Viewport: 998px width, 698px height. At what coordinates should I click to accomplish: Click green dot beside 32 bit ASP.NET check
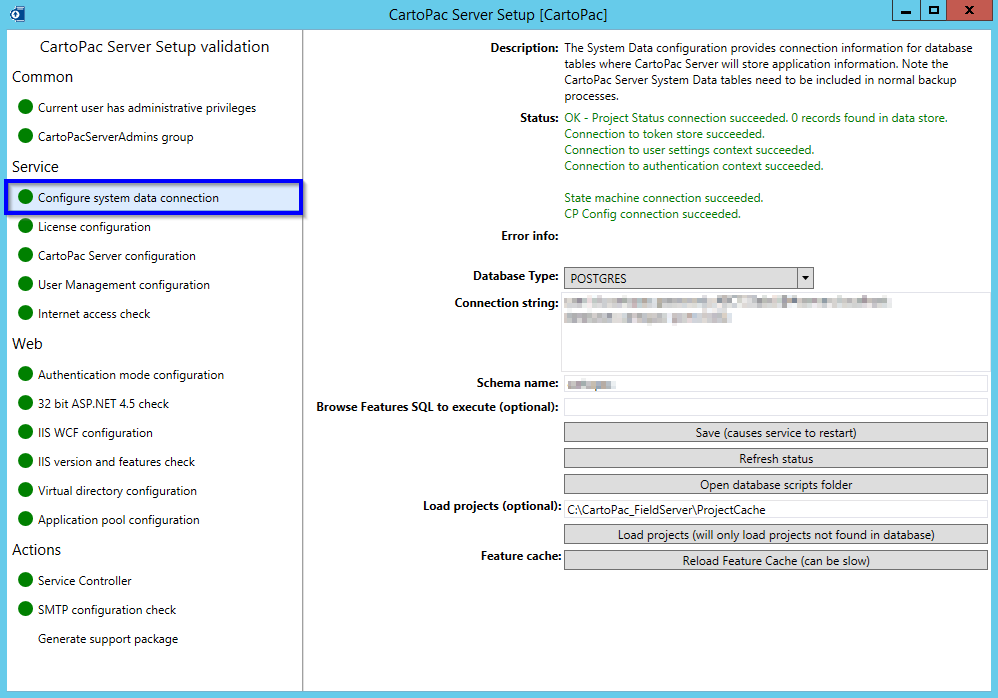coord(25,403)
